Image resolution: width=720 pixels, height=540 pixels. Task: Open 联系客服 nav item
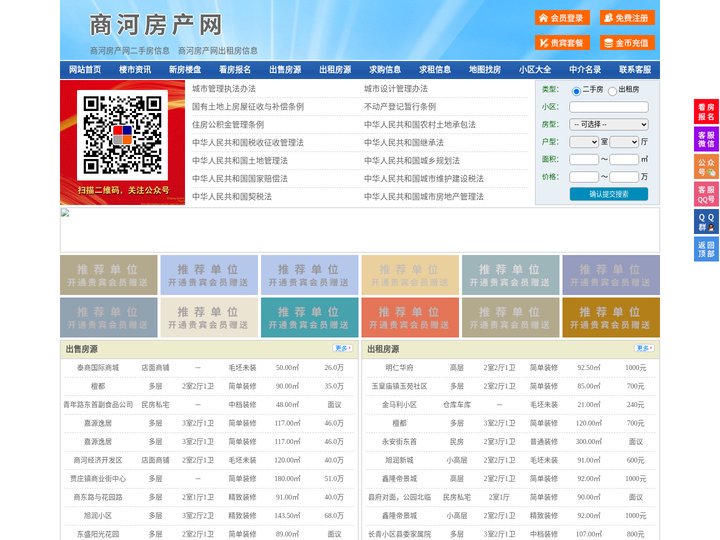tap(635, 69)
